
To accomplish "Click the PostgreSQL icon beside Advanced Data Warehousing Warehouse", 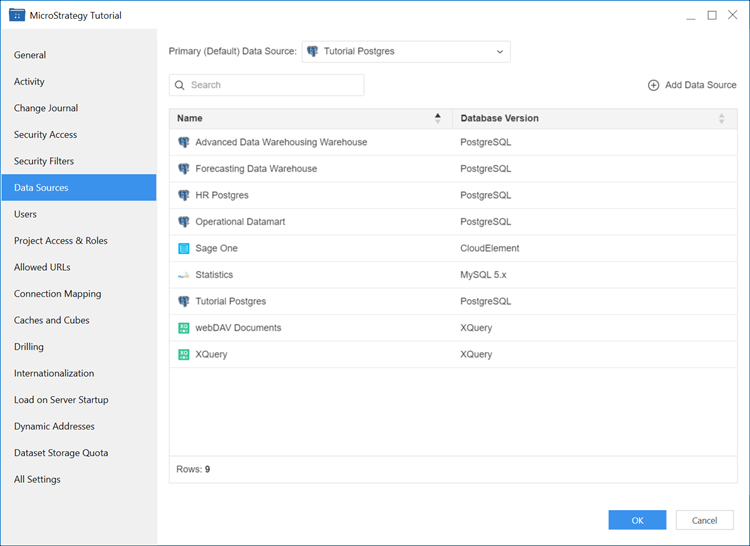I will (x=184, y=142).
